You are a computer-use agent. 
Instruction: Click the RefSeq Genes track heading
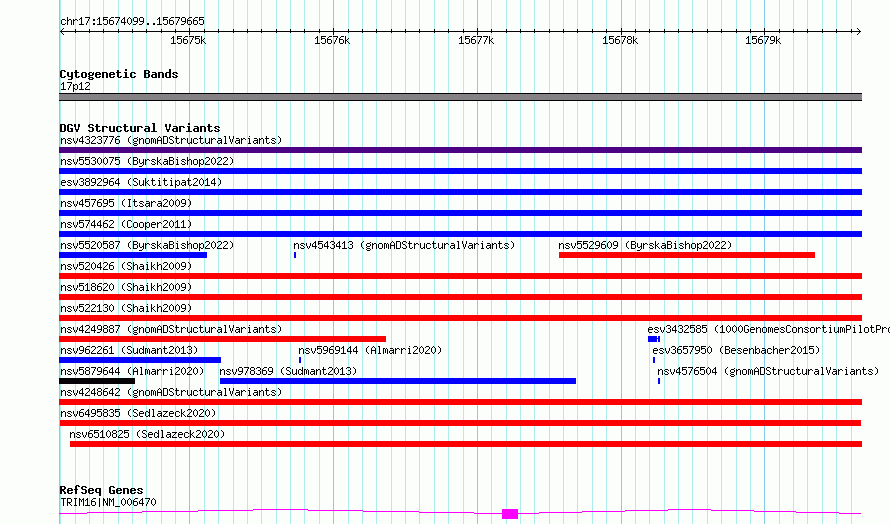click(101, 490)
